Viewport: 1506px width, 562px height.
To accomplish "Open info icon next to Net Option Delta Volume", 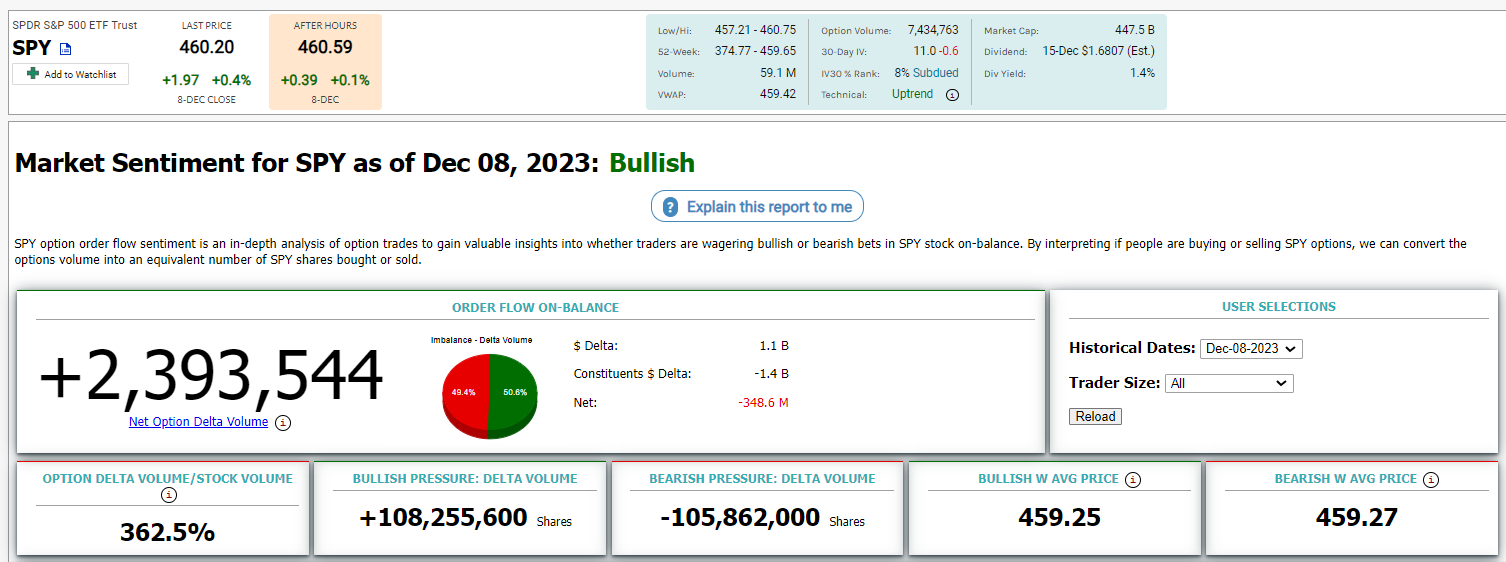I will tap(283, 423).
